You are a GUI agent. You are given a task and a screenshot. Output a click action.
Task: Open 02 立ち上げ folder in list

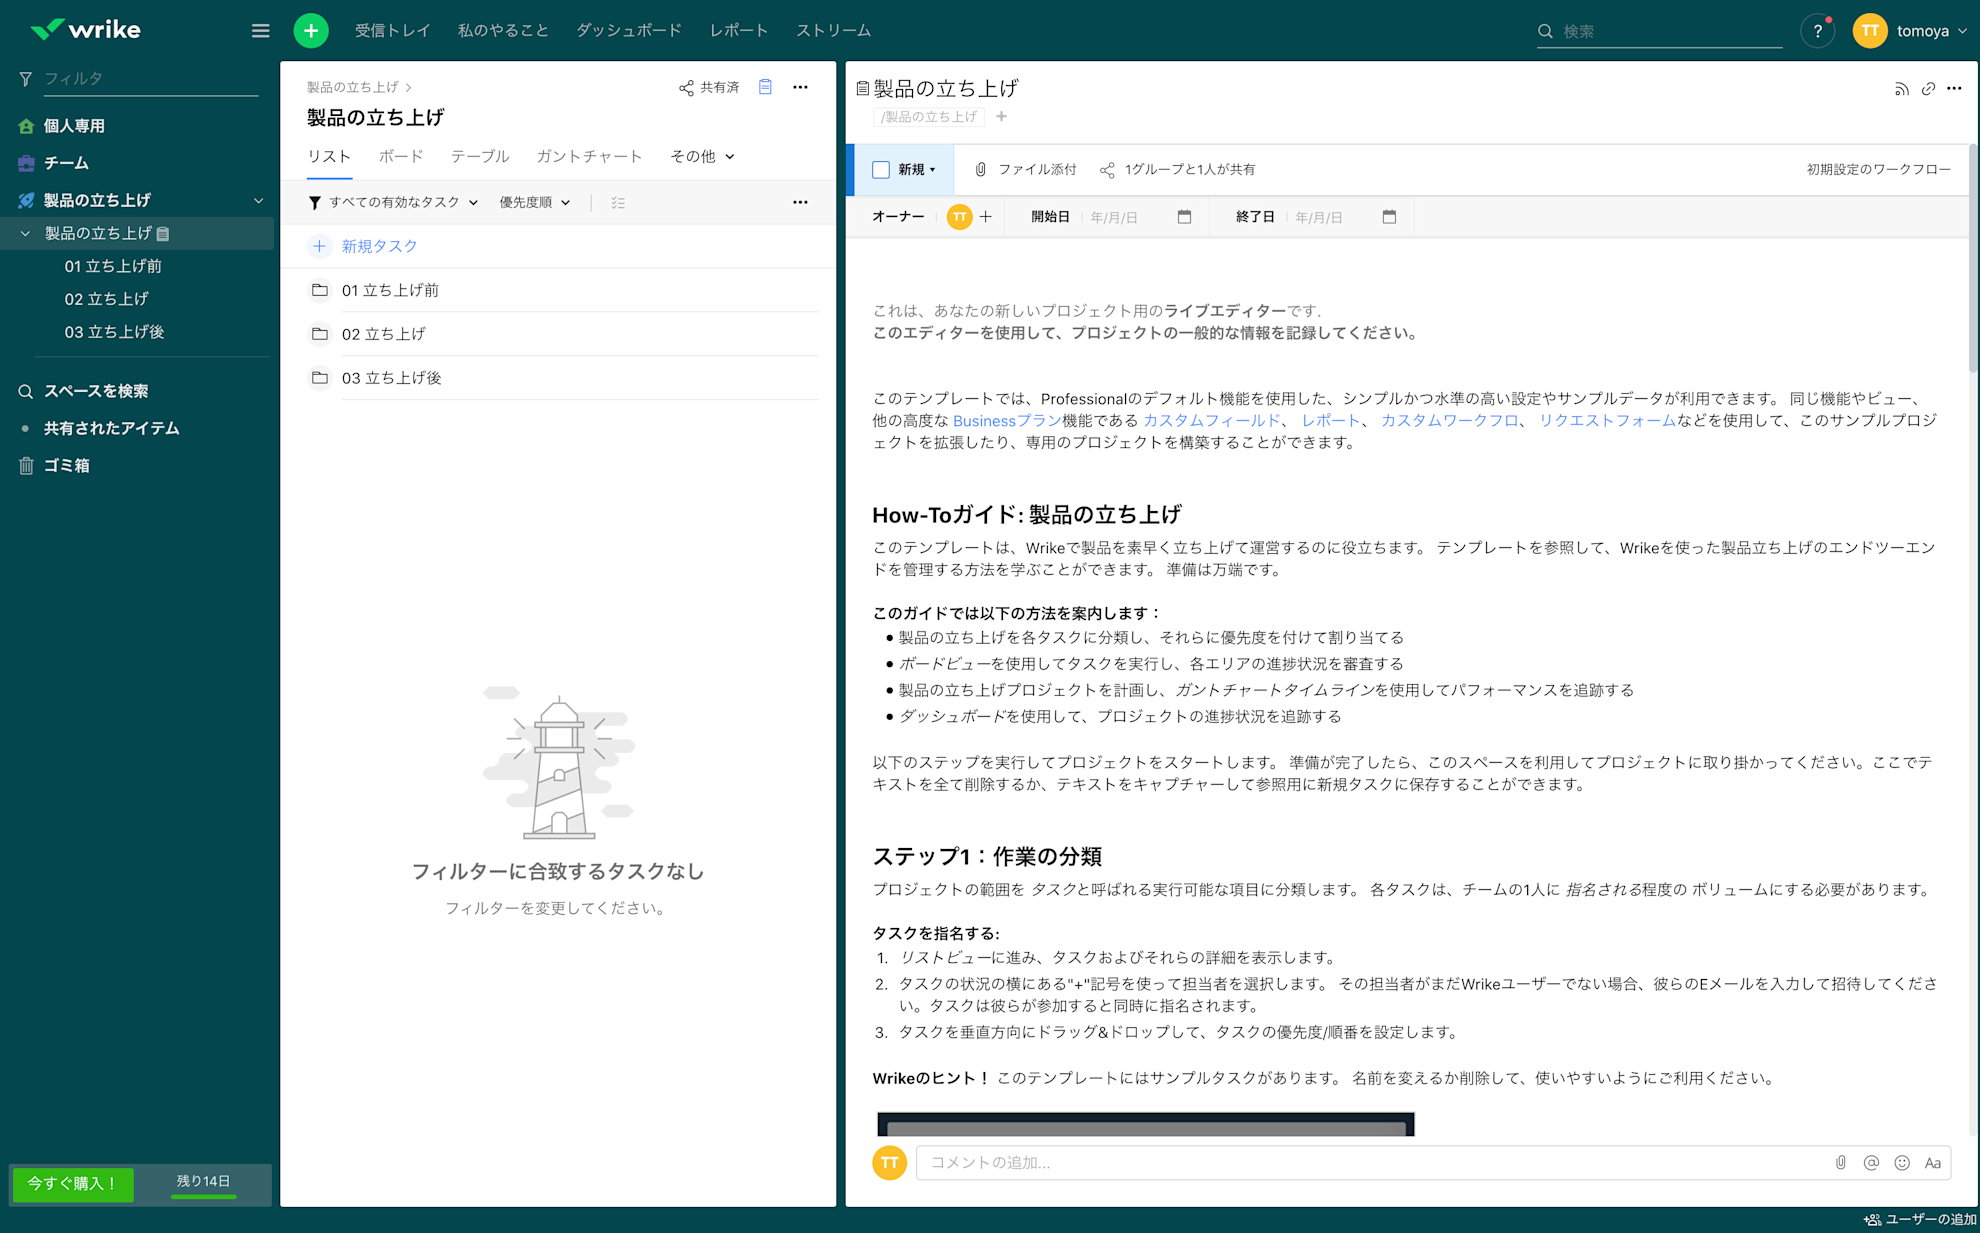click(x=383, y=334)
